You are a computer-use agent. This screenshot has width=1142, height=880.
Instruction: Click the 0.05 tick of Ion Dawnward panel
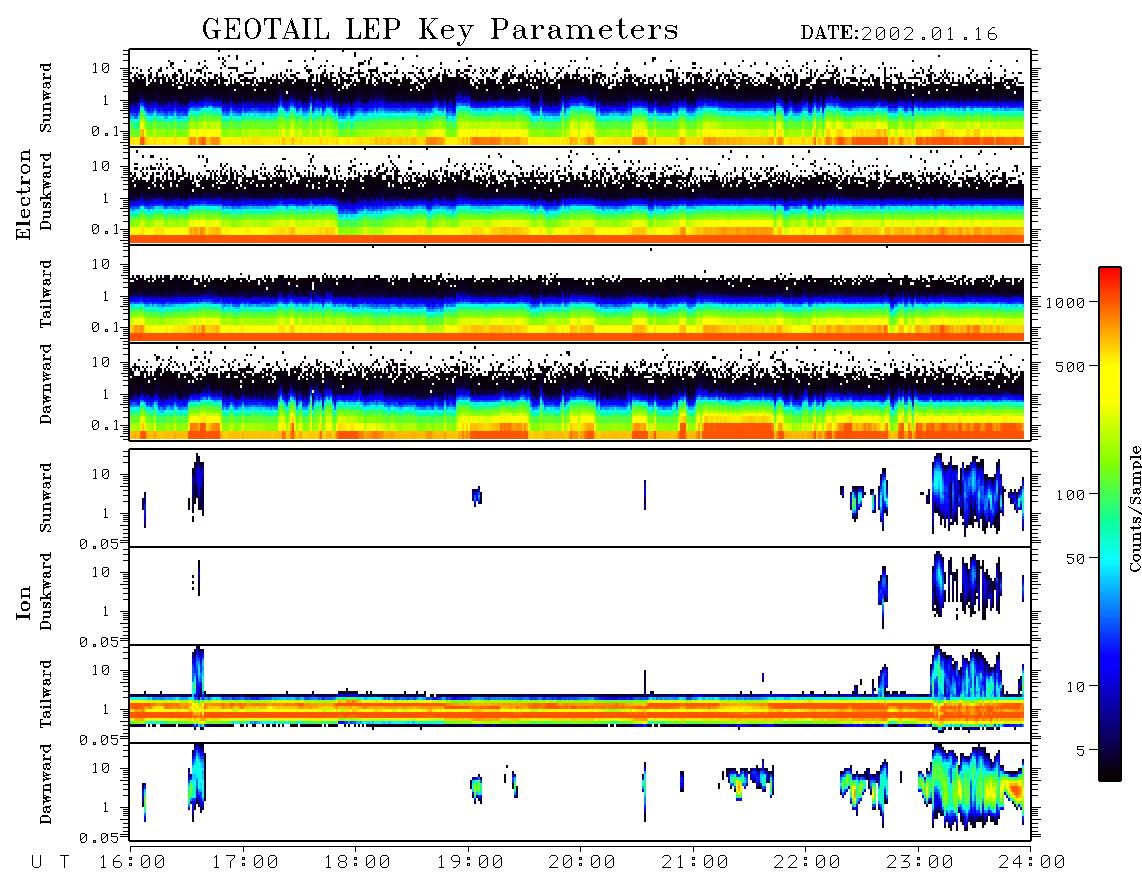[x=99, y=838]
